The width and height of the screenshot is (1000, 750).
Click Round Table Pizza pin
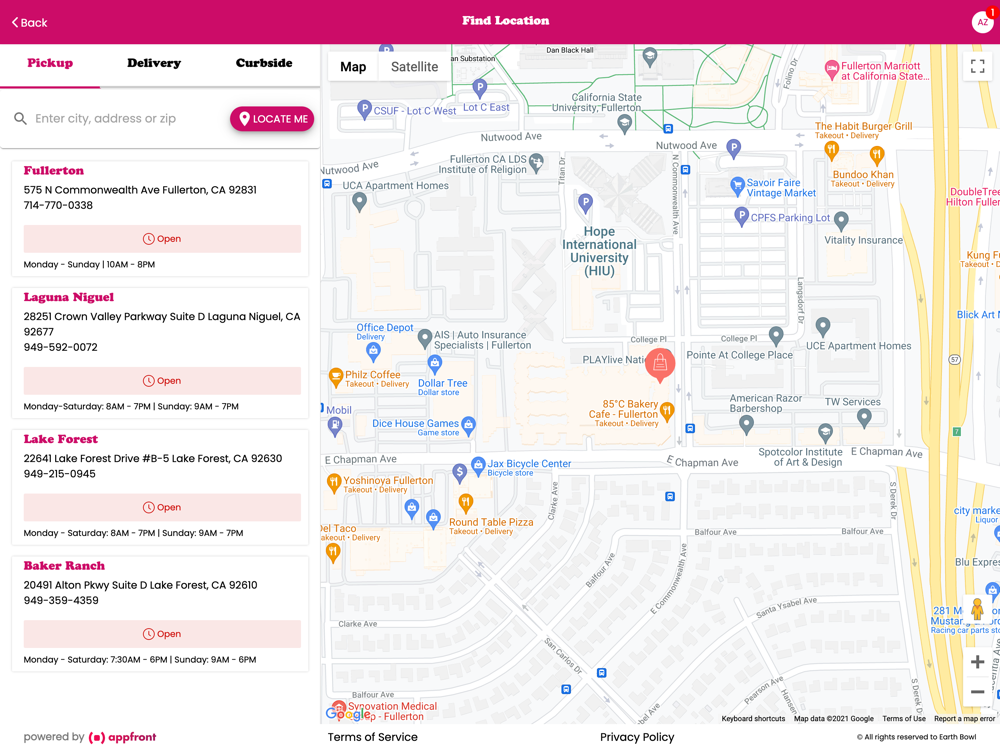[466, 503]
